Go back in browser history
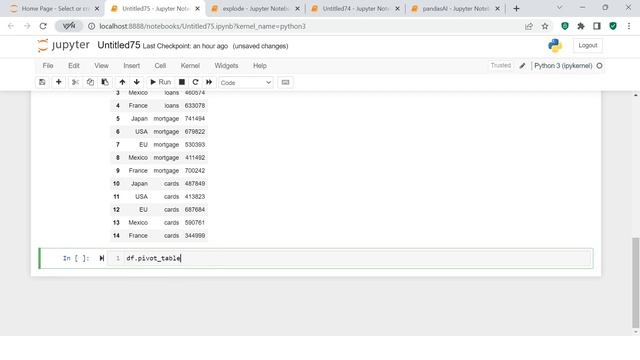The width and height of the screenshot is (640, 360). click(11, 26)
